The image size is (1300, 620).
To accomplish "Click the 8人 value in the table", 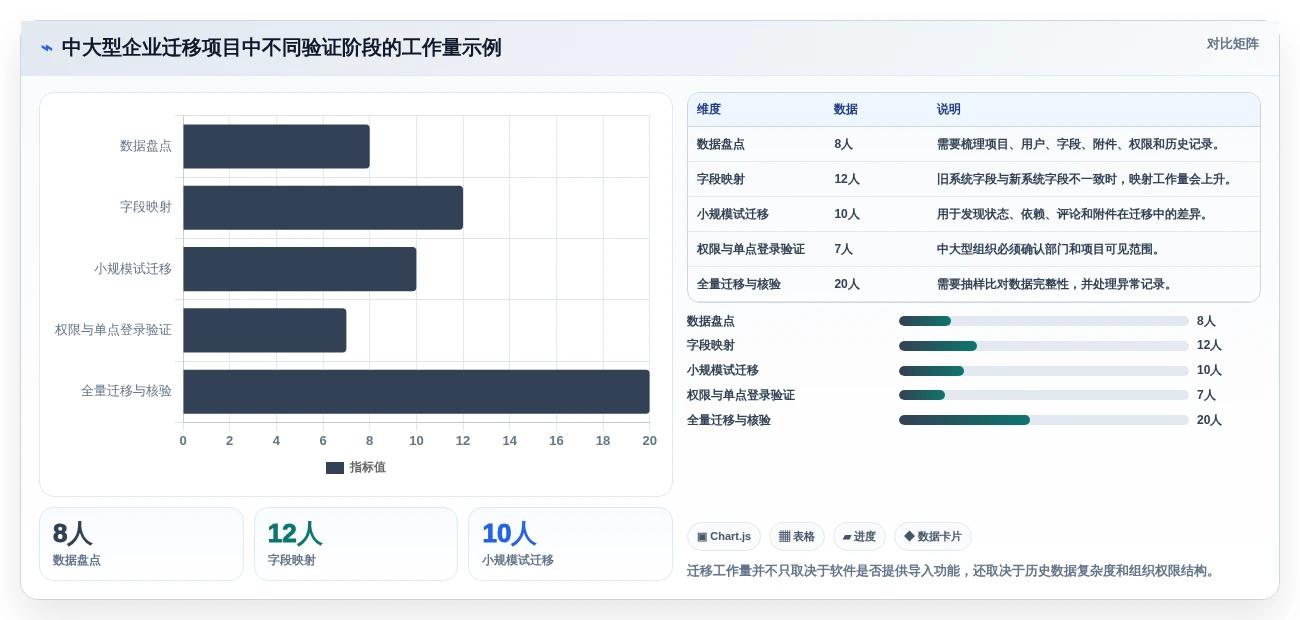I will [x=844, y=144].
